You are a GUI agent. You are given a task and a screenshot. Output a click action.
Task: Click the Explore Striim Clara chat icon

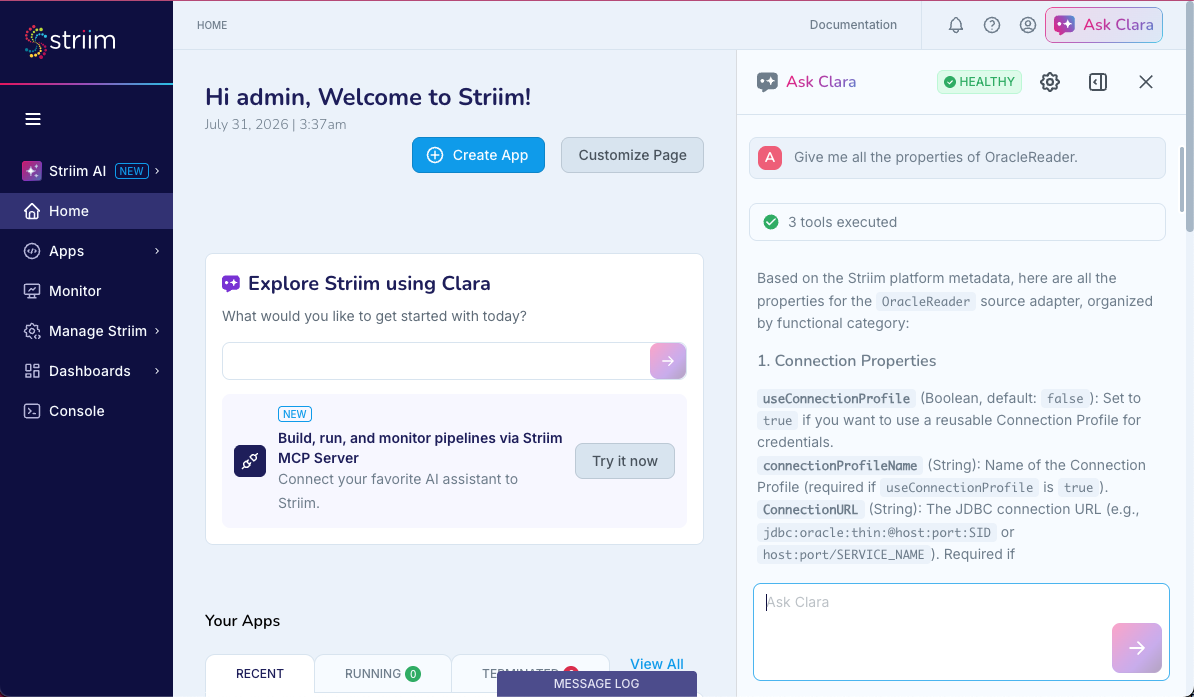(231, 284)
